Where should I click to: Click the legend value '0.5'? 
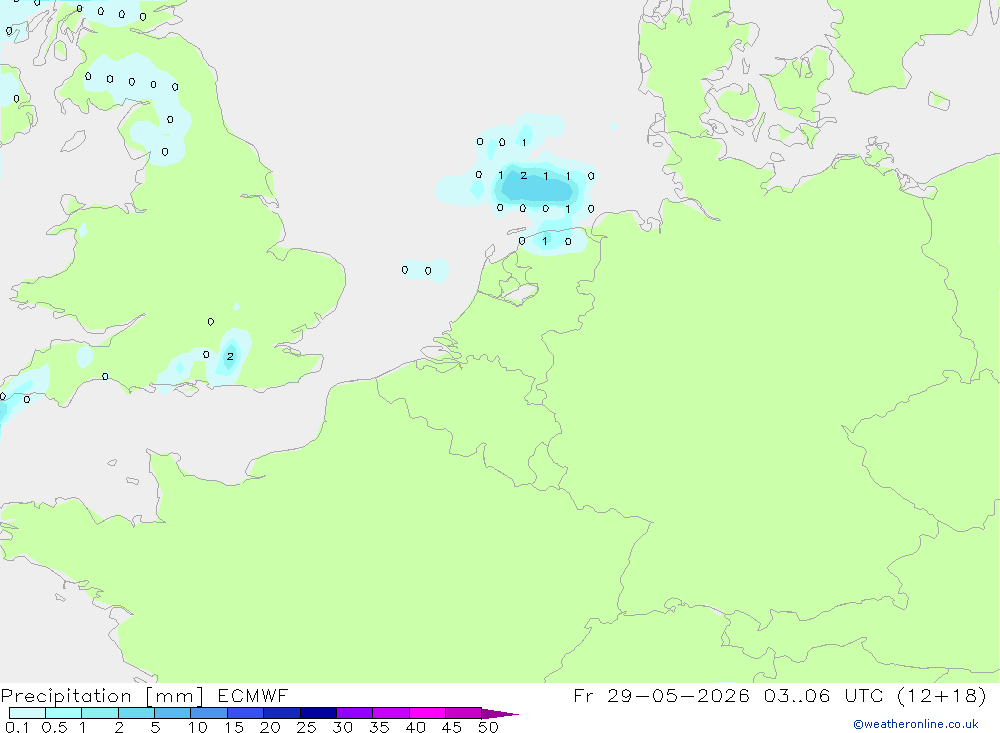(x=54, y=727)
